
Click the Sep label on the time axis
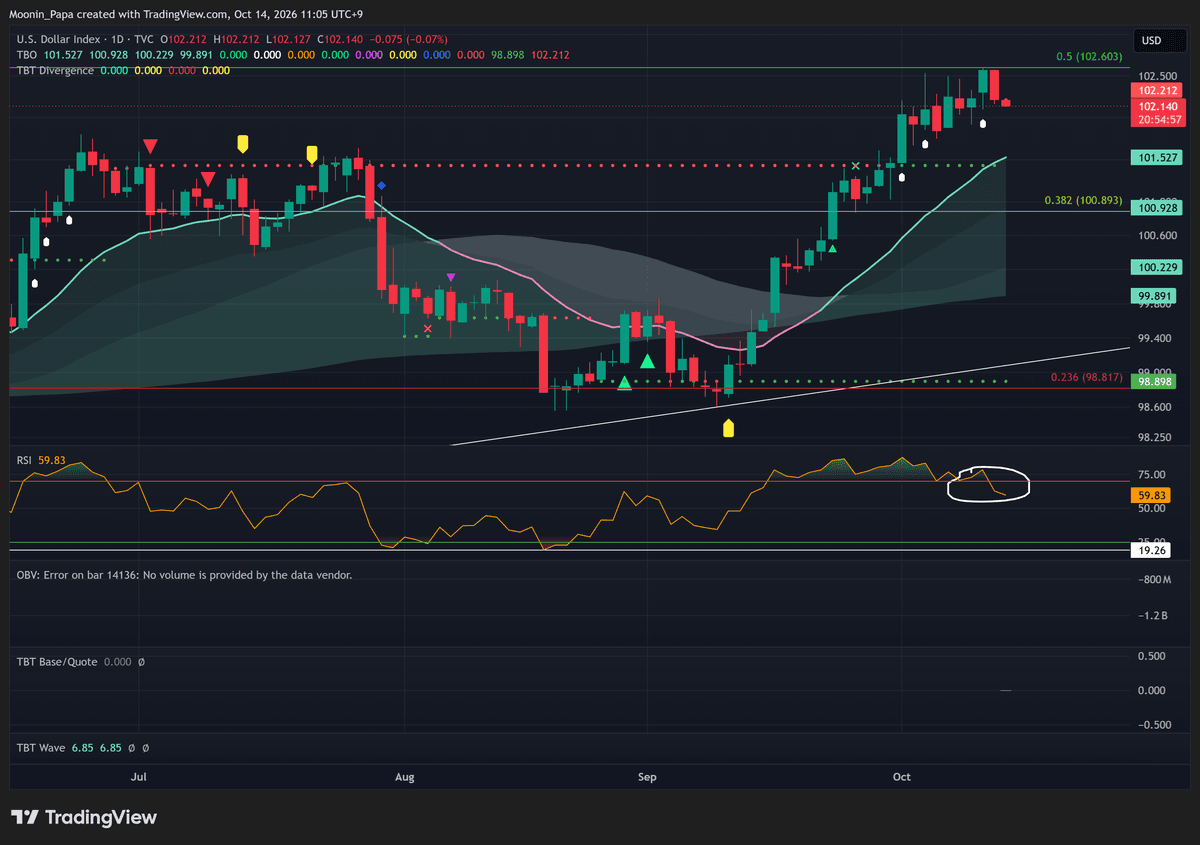coord(647,776)
